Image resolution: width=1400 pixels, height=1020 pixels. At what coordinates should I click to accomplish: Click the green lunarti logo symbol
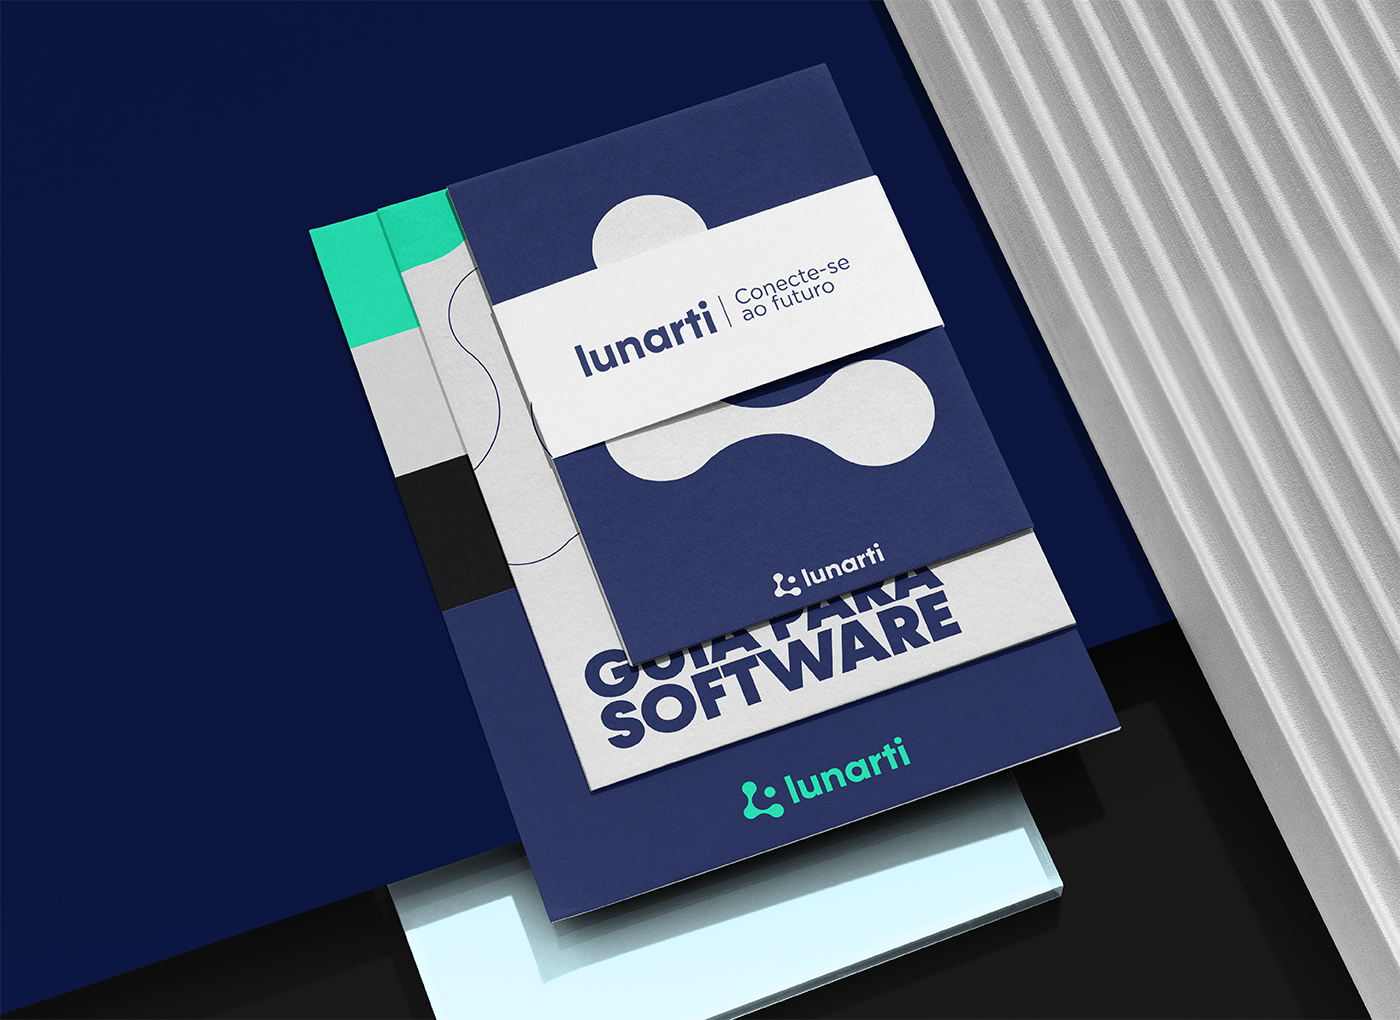coord(761,800)
